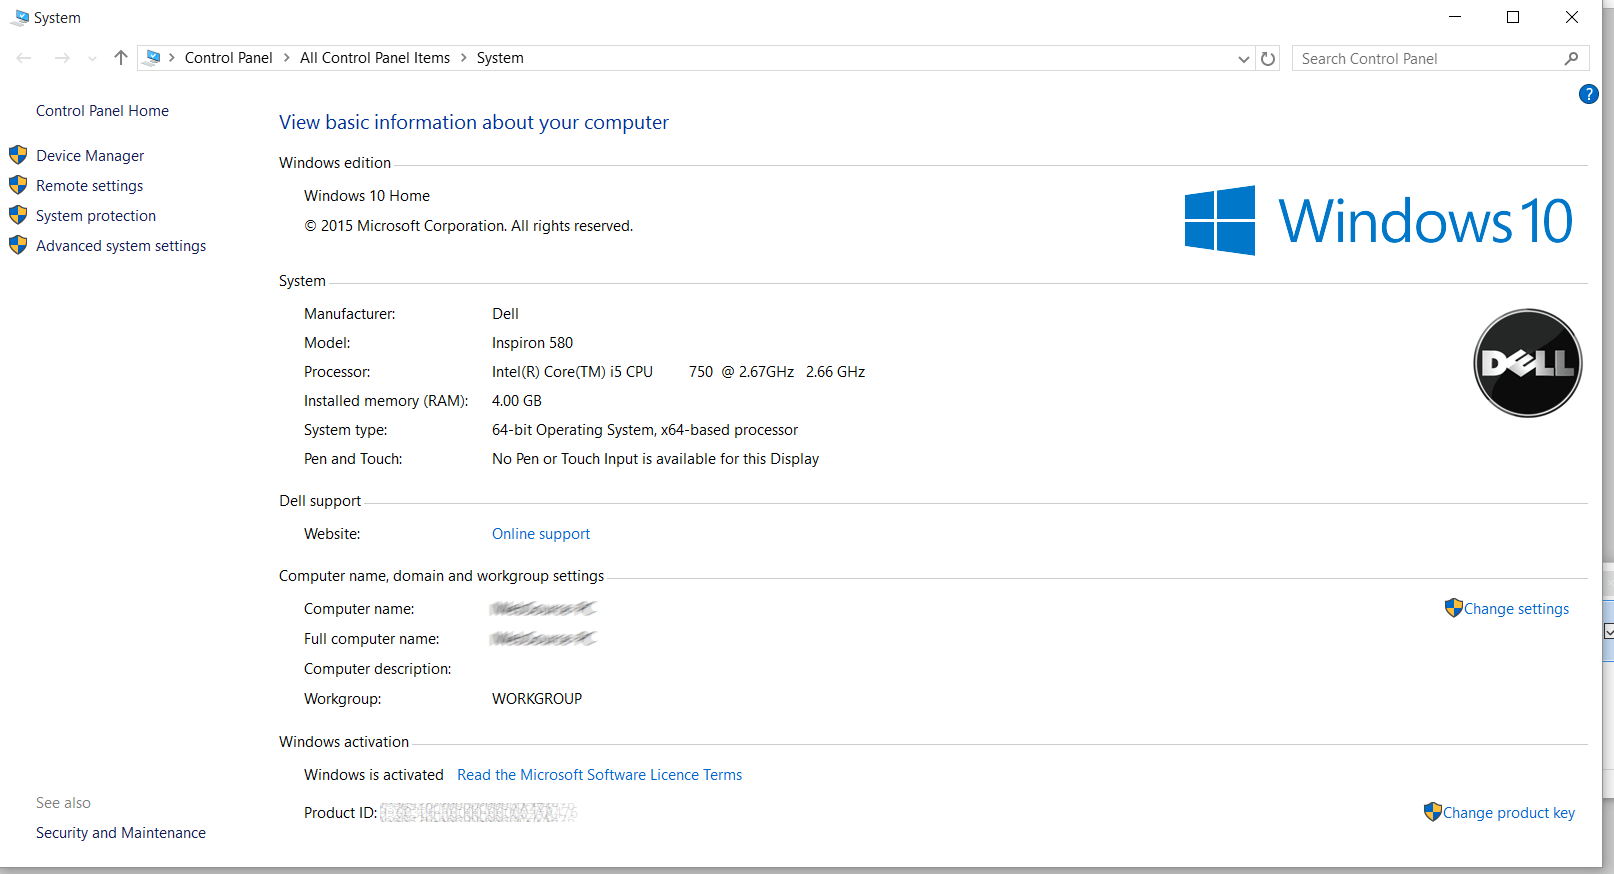Click the shield icon beside Change settings
This screenshot has height=874, width=1614.
1454,608
